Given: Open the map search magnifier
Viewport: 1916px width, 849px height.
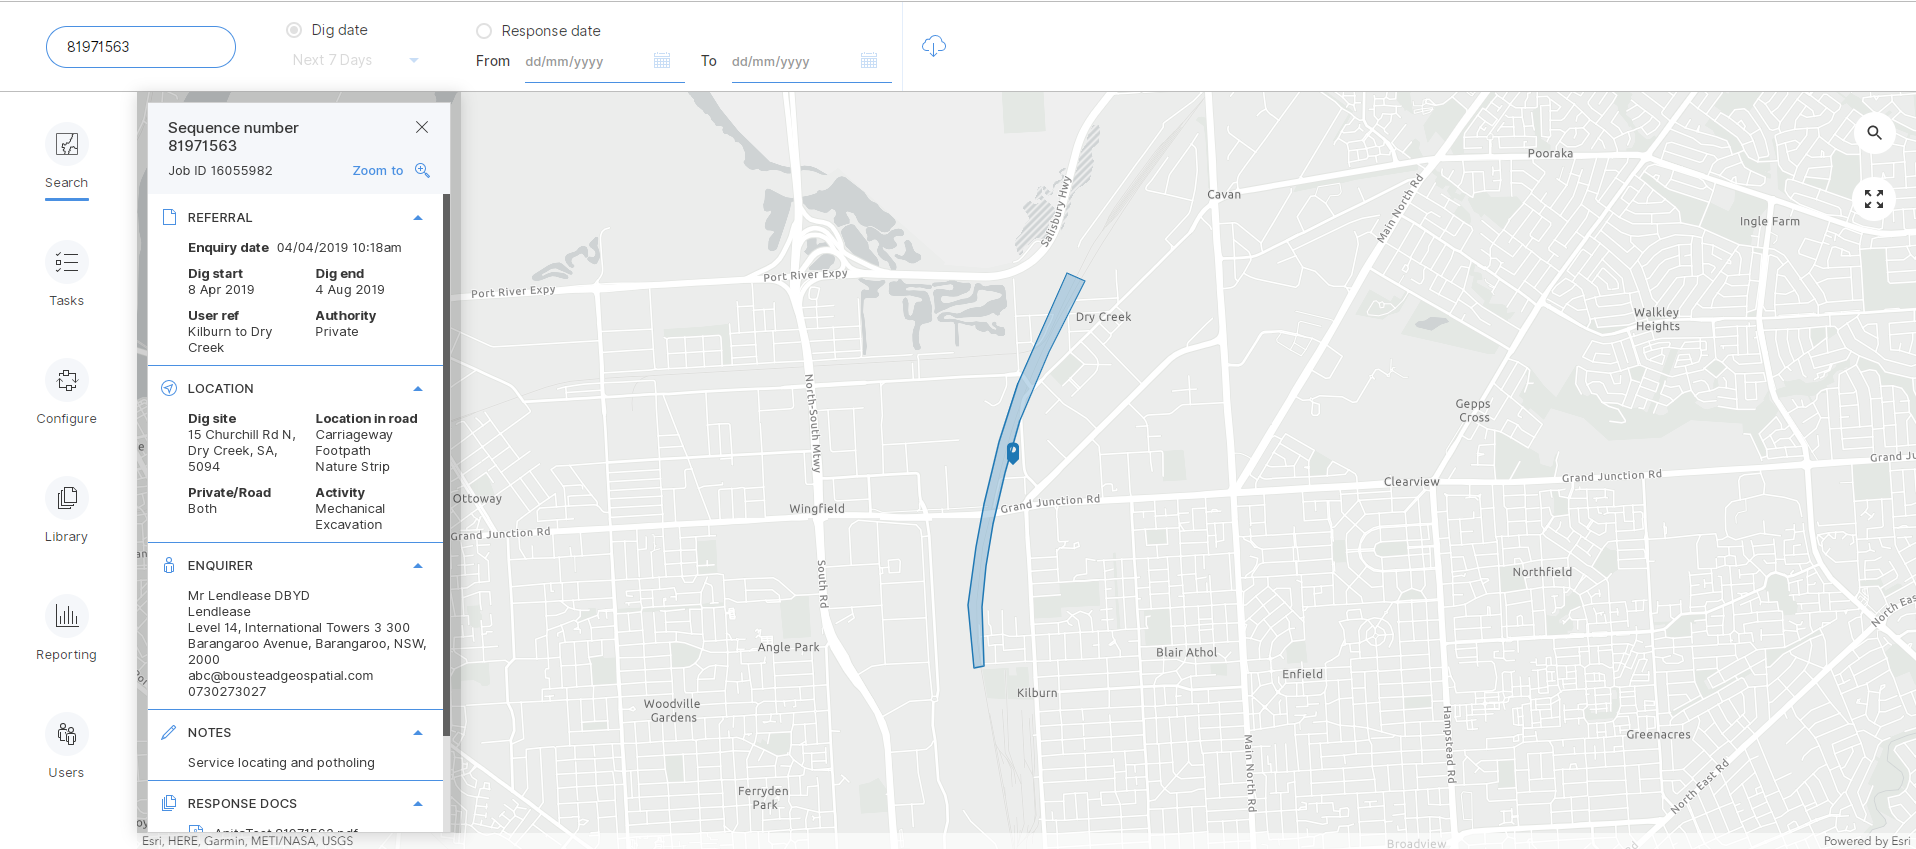Looking at the screenshot, I should (1874, 133).
